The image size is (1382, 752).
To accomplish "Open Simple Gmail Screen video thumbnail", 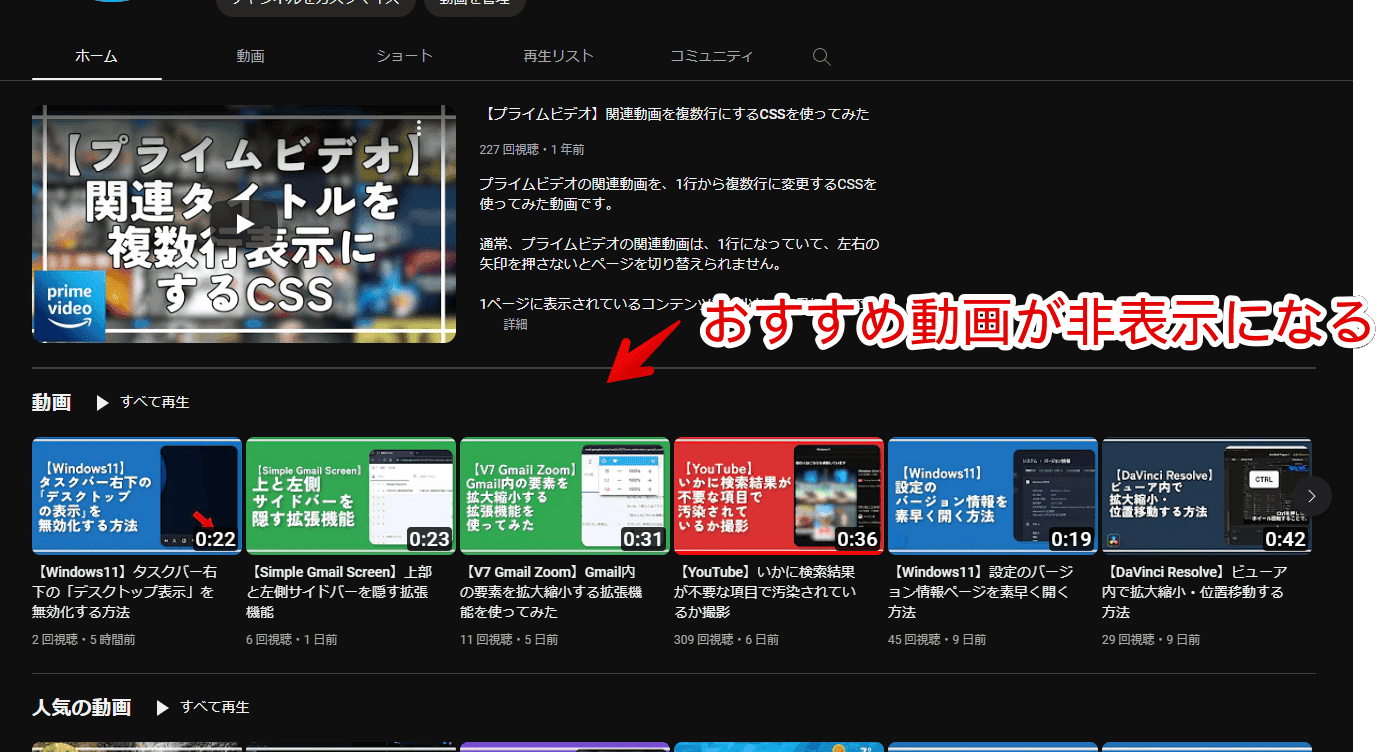I will pos(351,496).
